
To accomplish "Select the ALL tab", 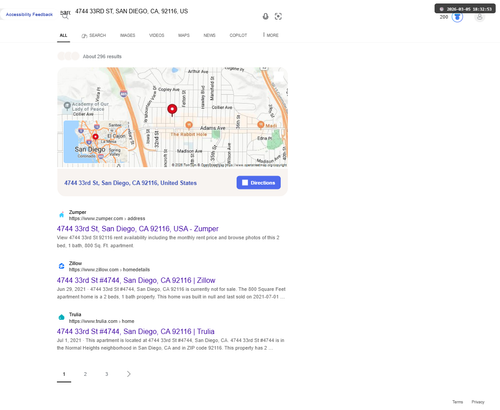I will click(63, 35).
